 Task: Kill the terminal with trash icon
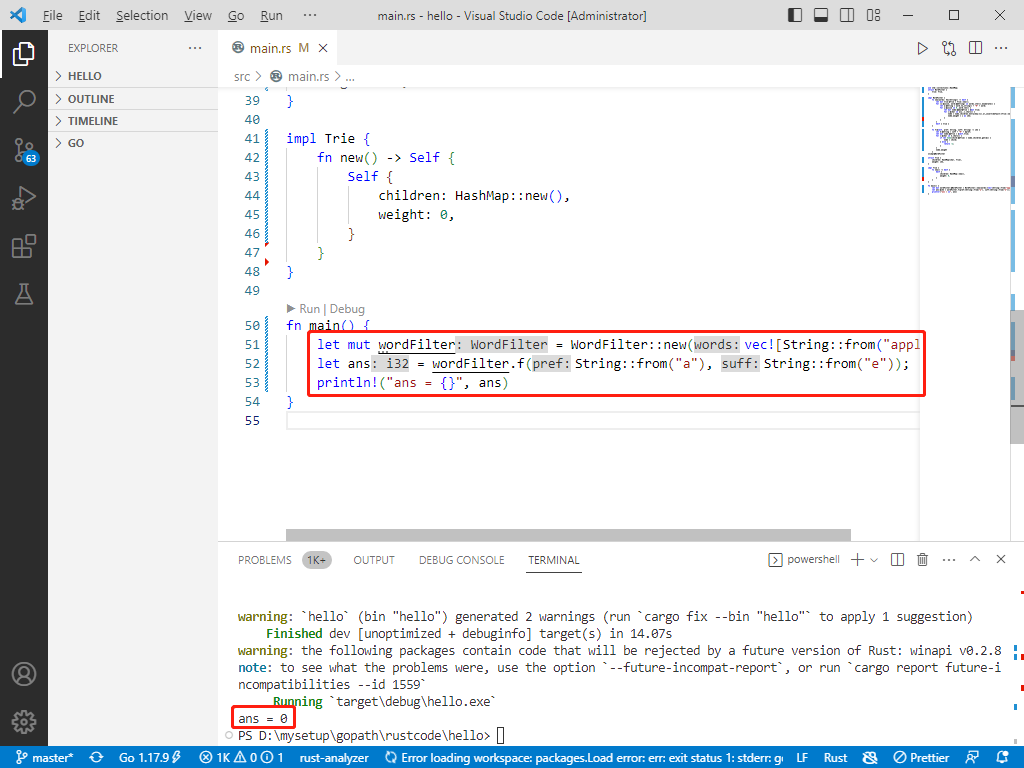[x=922, y=560]
